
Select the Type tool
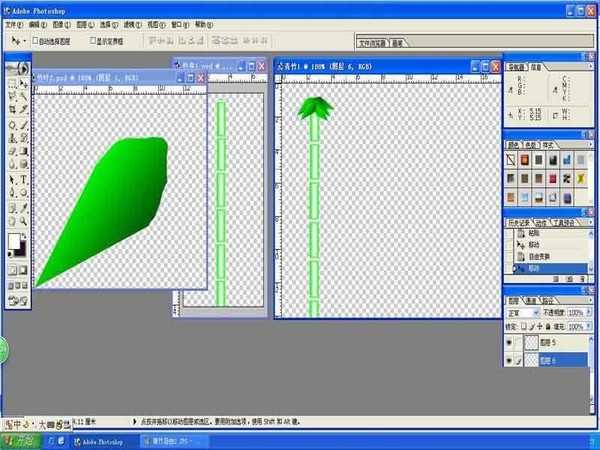pyautogui.click(x=24, y=179)
